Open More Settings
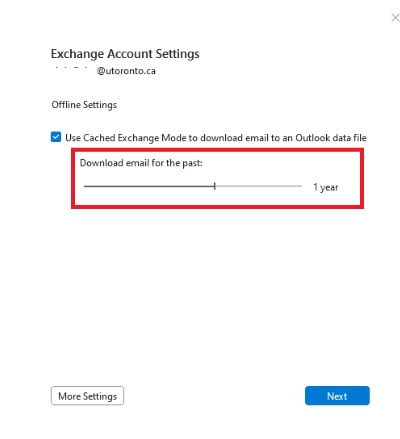Screen dimensions: 400x439 pos(87,396)
